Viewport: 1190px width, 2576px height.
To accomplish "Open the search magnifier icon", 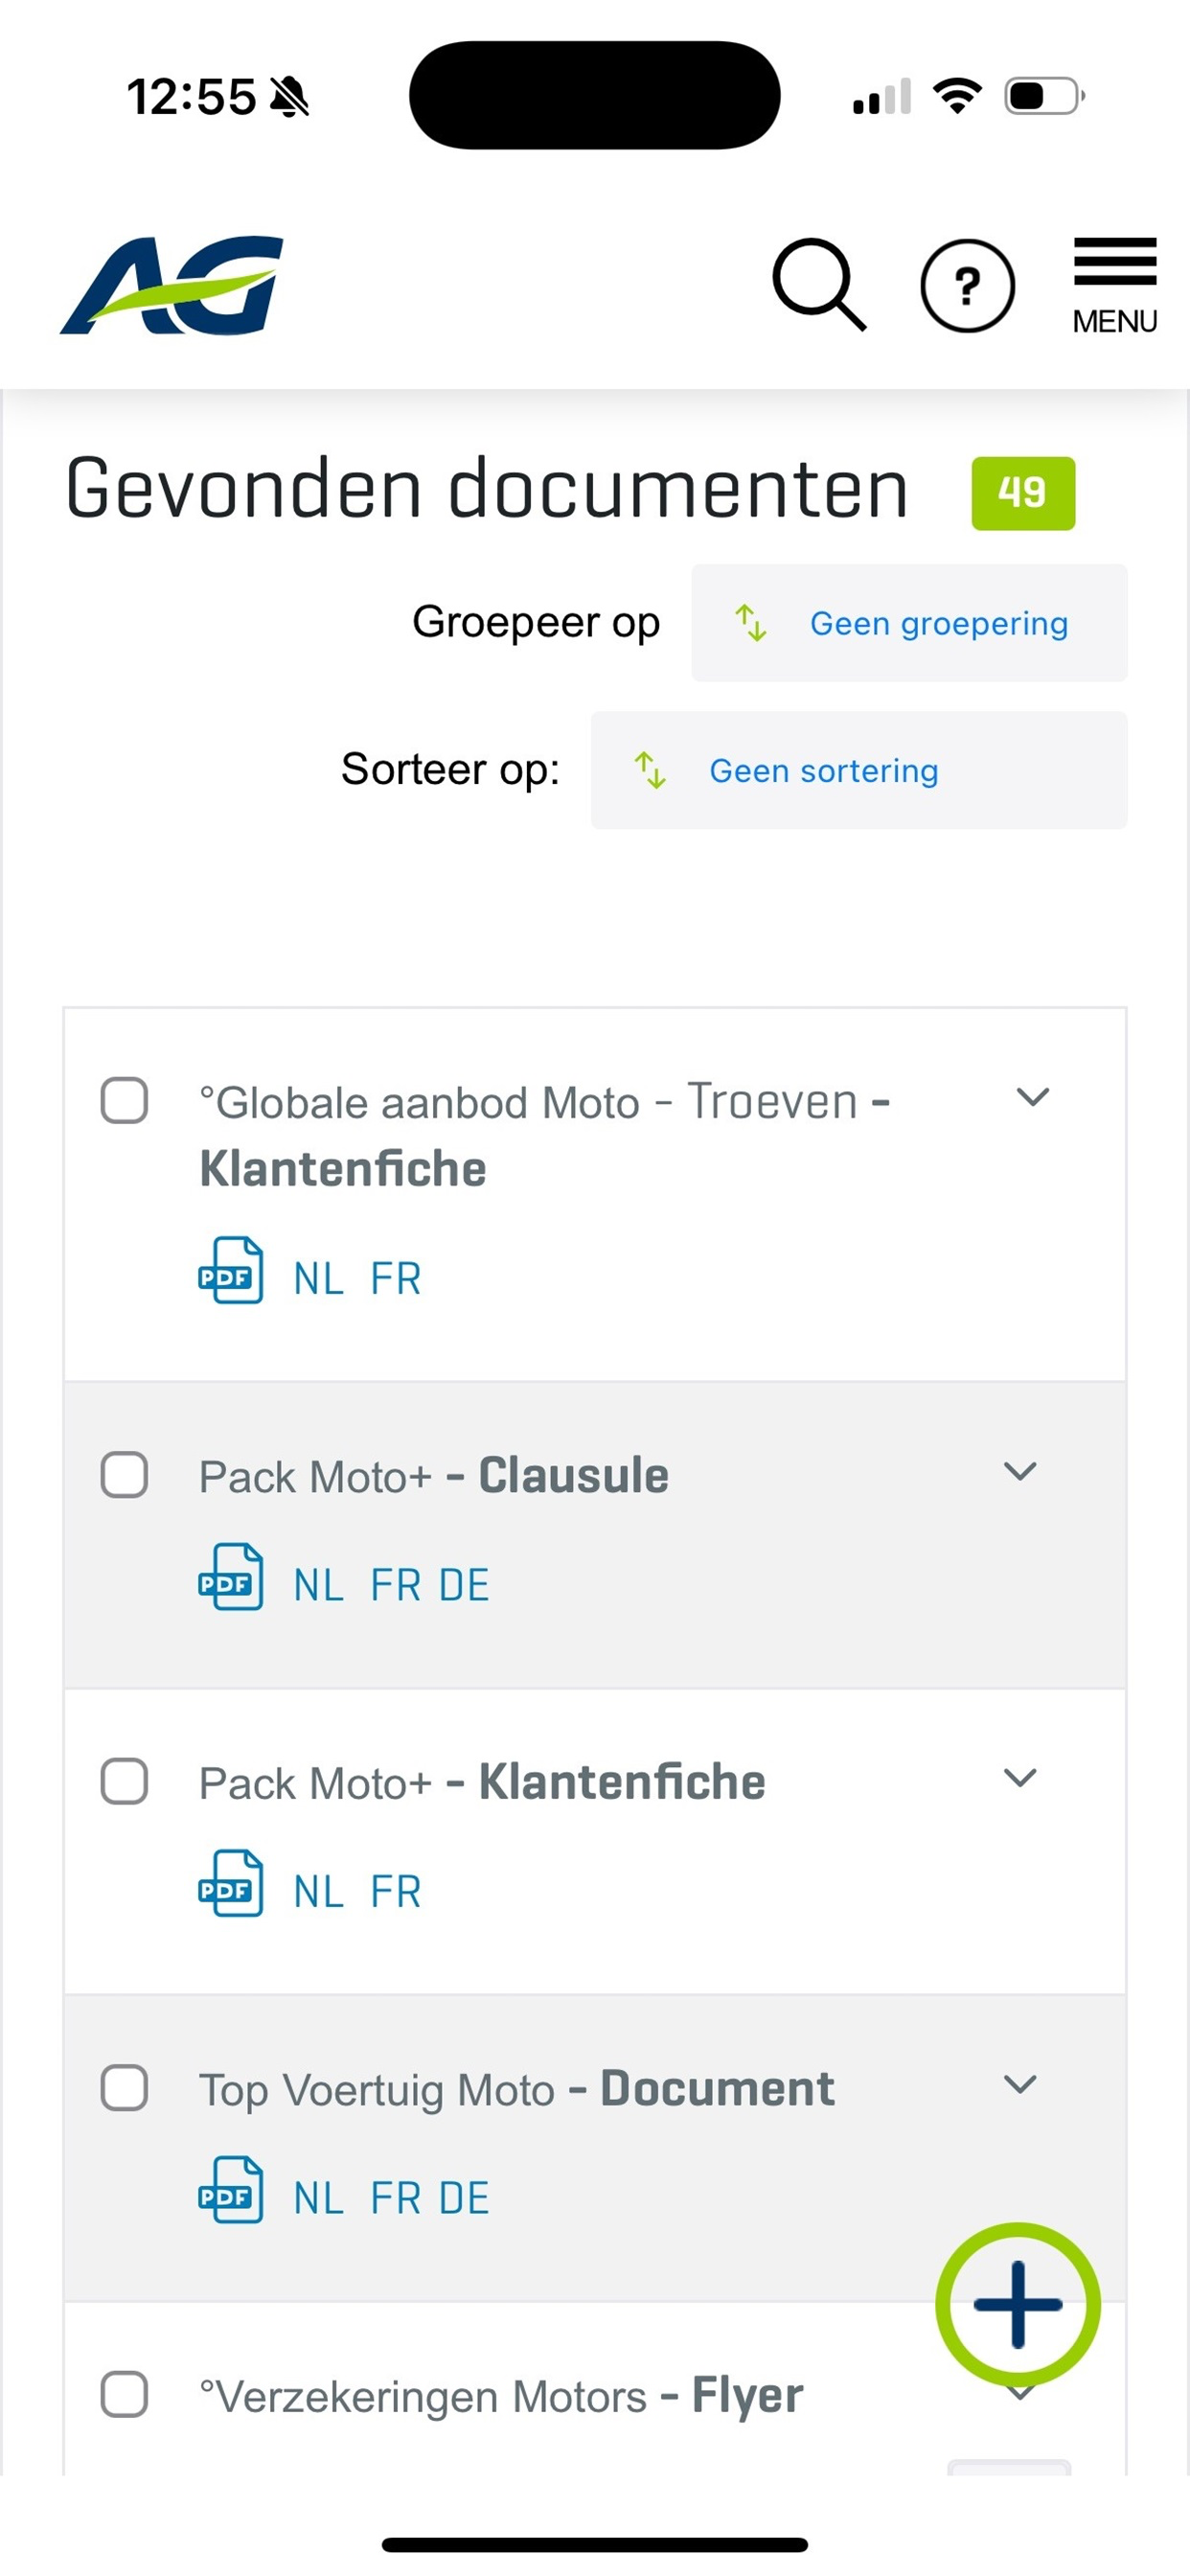I will 818,285.
